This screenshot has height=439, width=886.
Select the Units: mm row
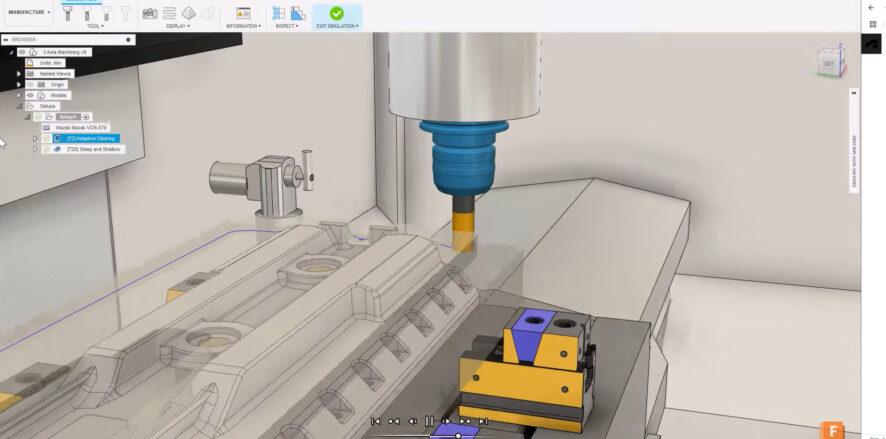[x=45, y=63]
